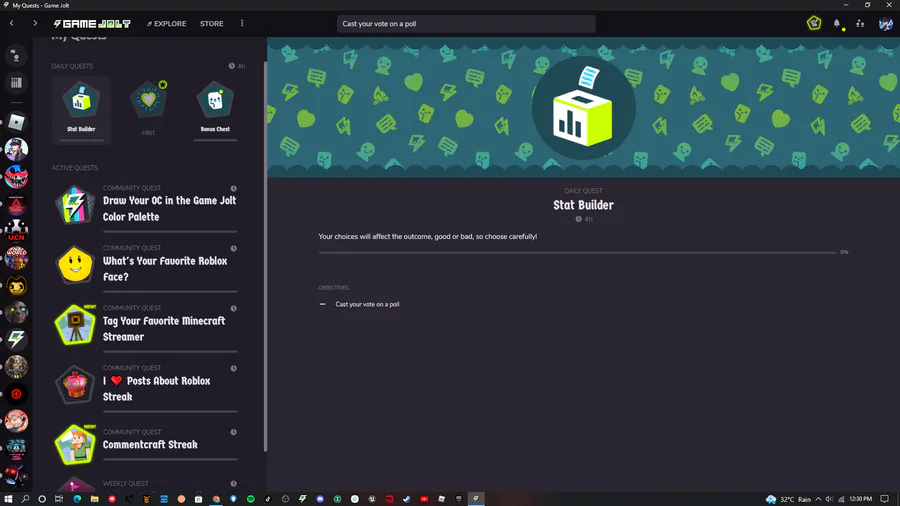Screen dimensions: 900x506
Task: Click the clock icon on Draw Your OC quest
Action: pos(234,188)
